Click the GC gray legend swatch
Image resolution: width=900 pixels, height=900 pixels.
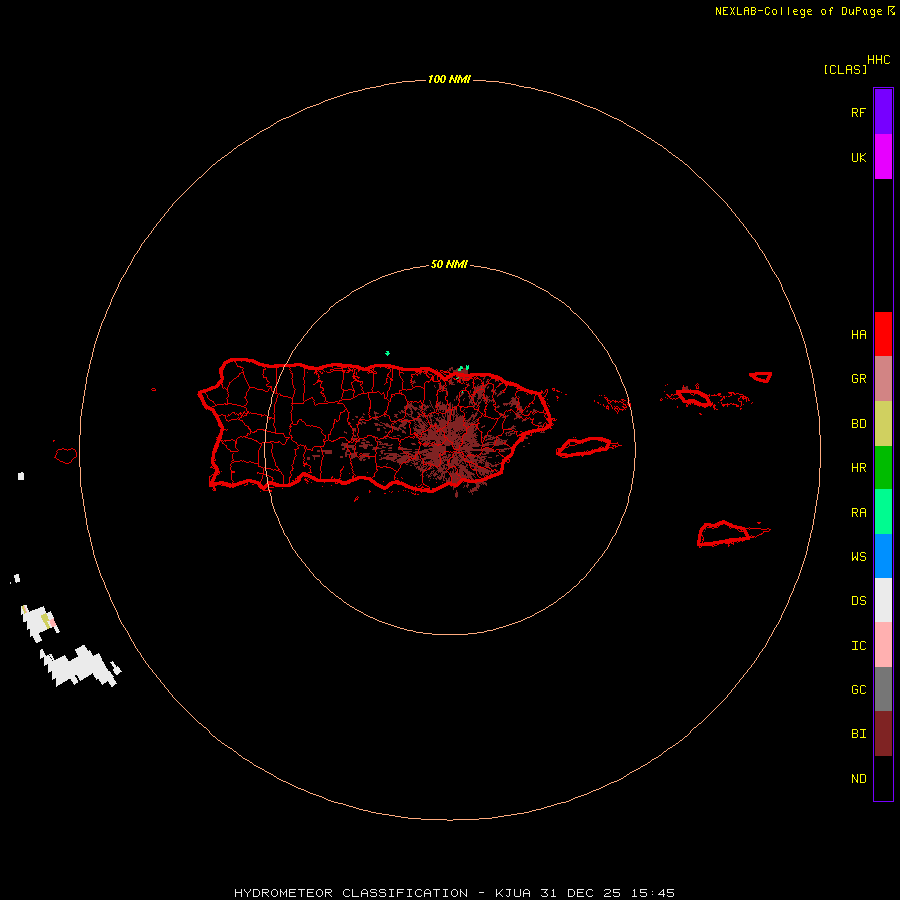[883, 689]
